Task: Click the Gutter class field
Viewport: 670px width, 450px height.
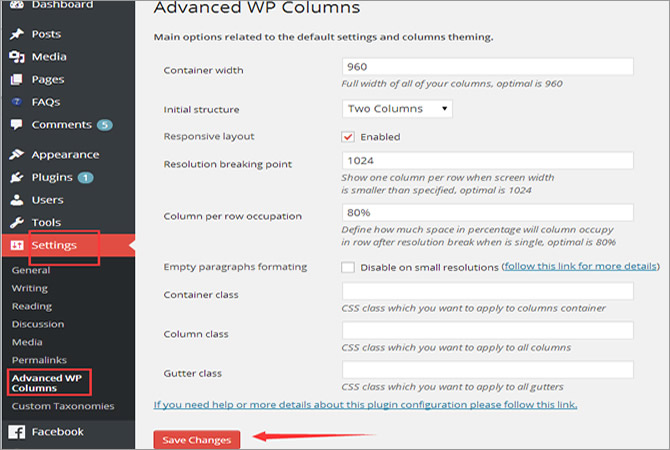Action: [488, 370]
